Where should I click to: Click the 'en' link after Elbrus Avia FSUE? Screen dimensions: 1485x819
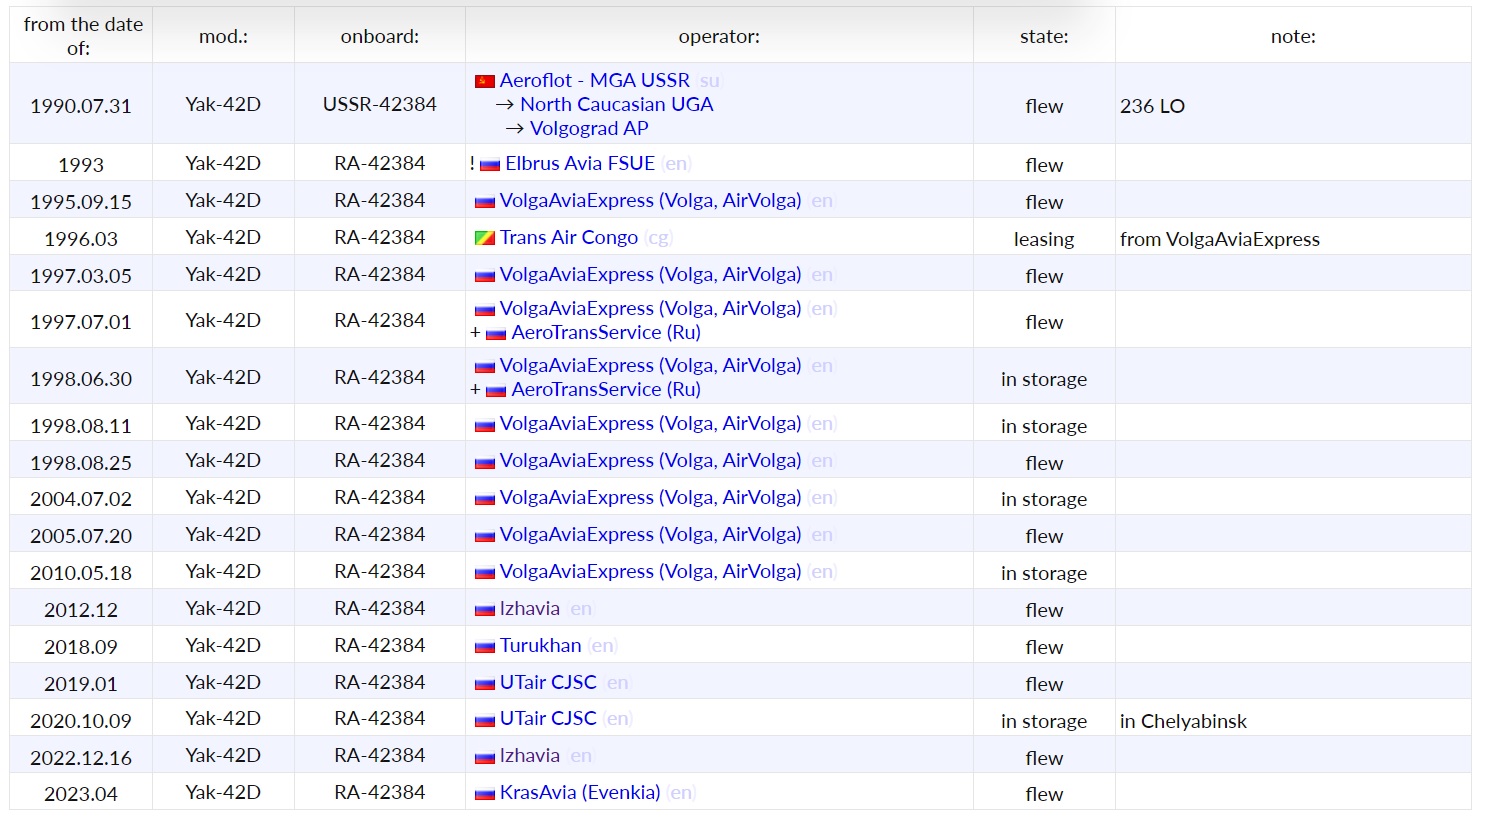point(677,164)
